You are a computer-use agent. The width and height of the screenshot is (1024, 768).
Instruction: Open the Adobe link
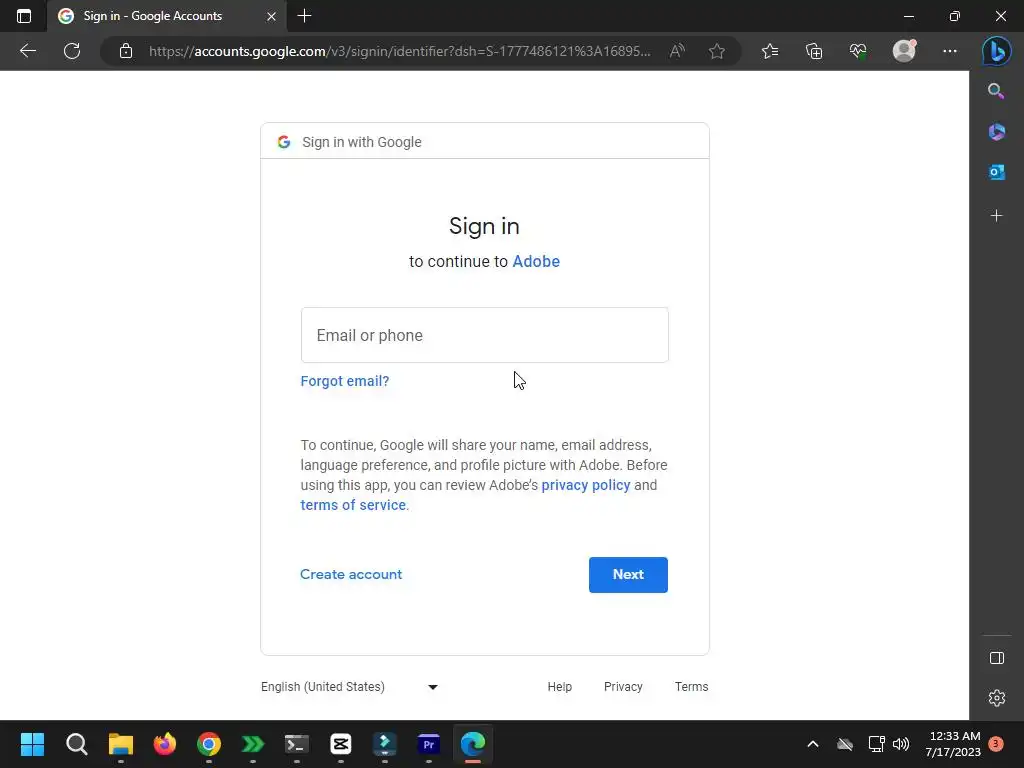[536, 261]
